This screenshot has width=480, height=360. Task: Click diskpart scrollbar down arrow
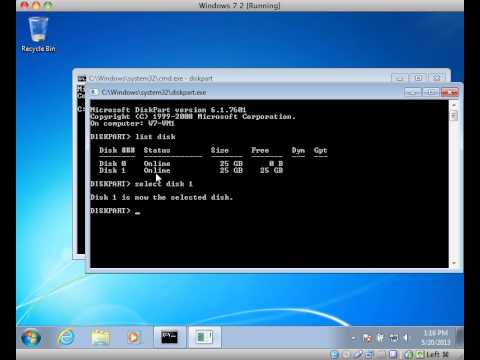tap(454, 263)
